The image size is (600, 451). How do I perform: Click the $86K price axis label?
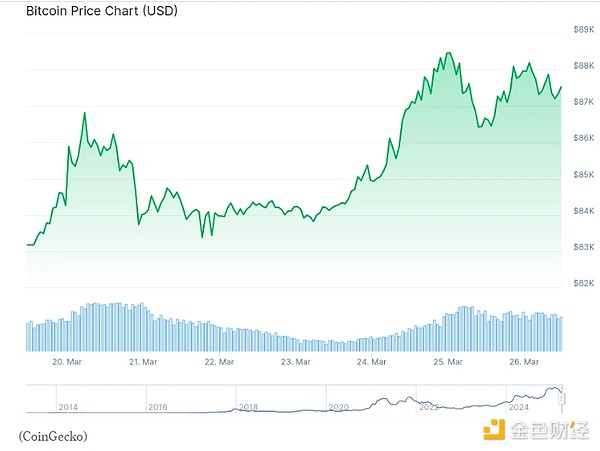(x=582, y=138)
